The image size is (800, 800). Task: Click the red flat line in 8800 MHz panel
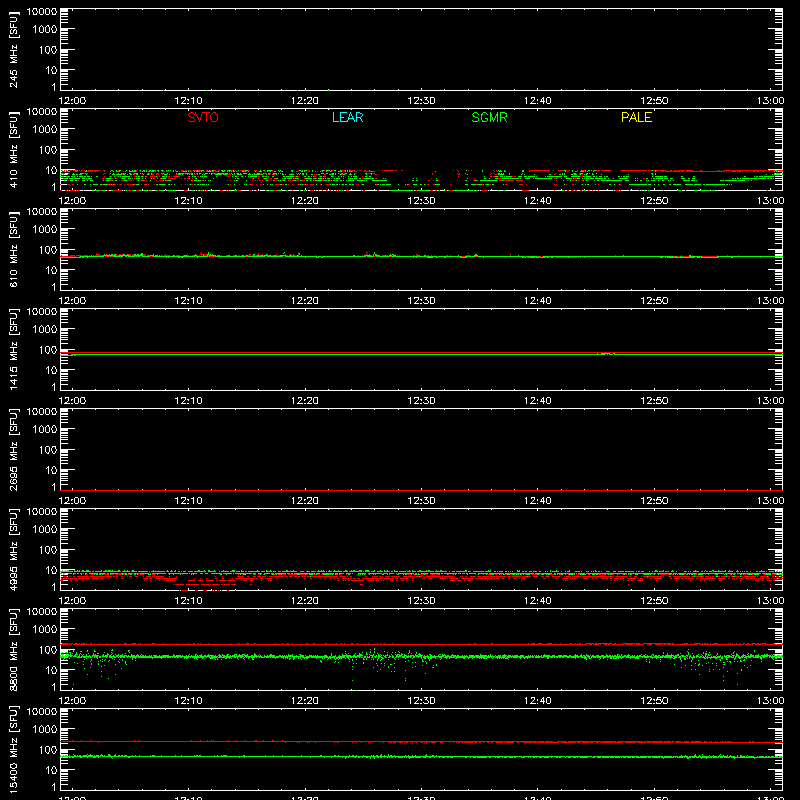pos(421,644)
